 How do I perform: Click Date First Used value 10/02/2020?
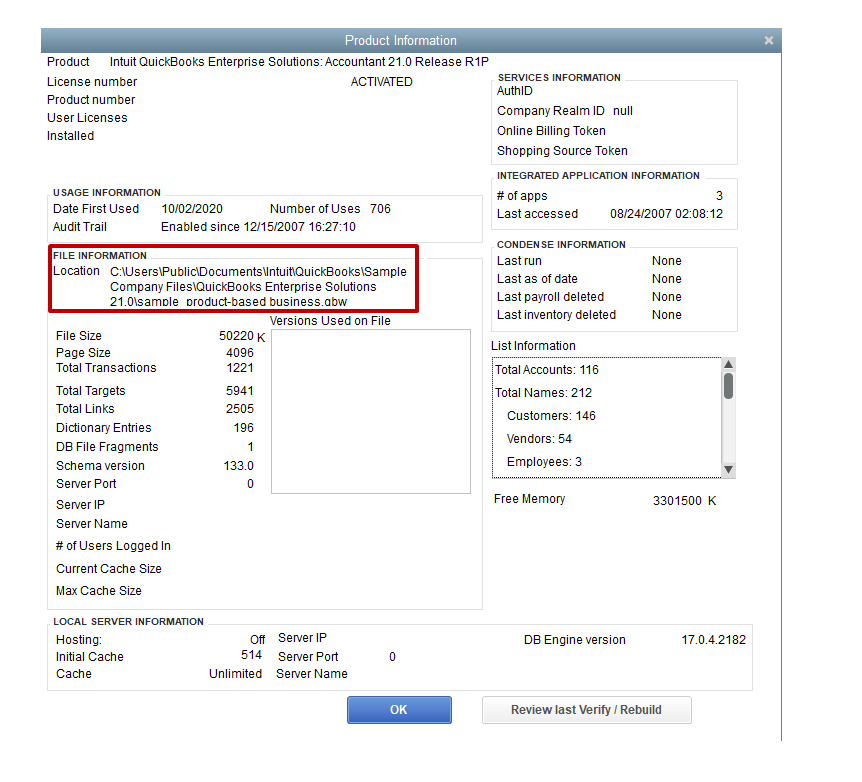(x=192, y=209)
